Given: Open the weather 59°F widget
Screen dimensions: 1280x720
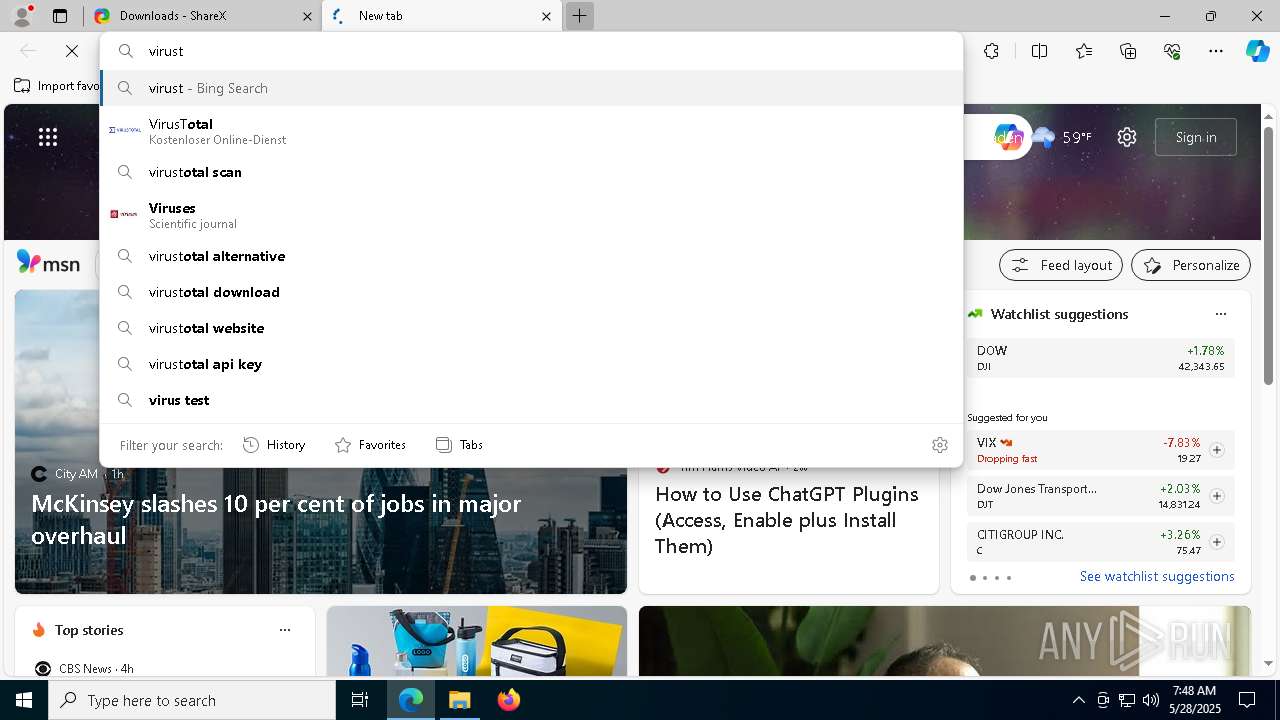Looking at the screenshot, I should [1063, 137].
